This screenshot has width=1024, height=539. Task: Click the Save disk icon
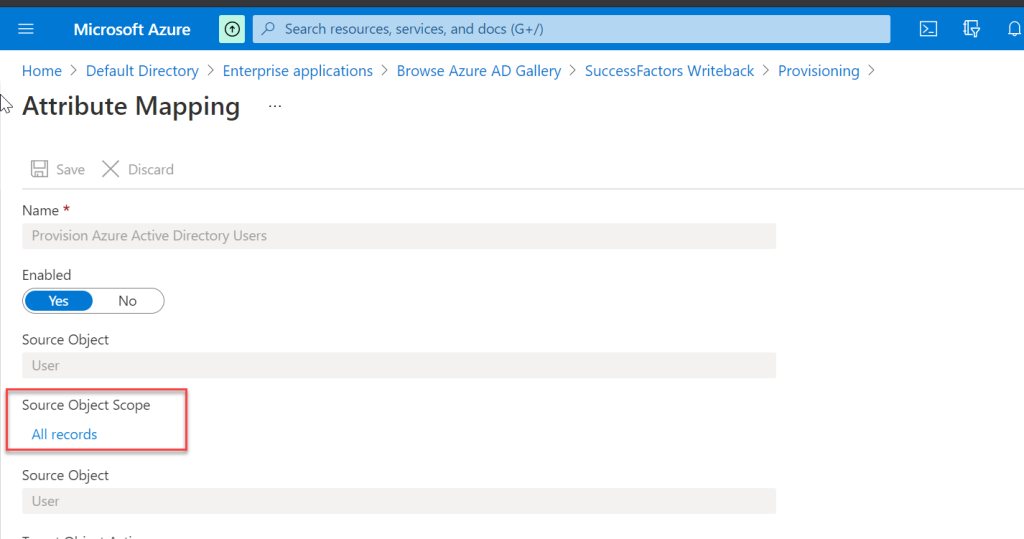39,169
